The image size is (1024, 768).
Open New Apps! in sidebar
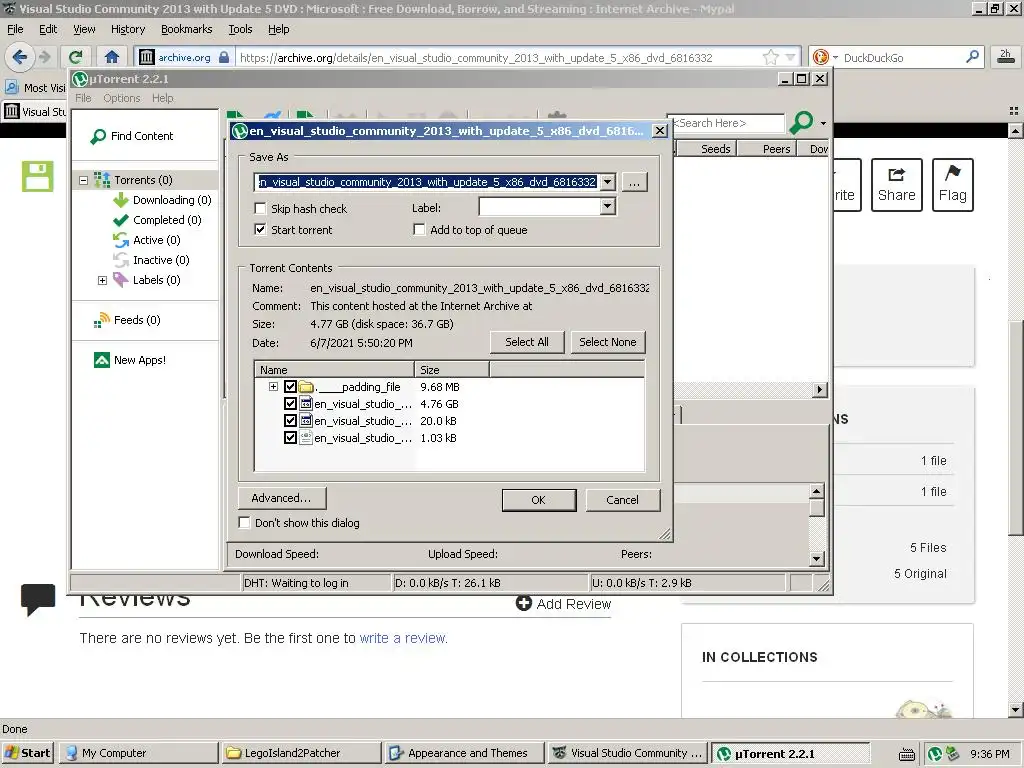[x=130, y=360]
